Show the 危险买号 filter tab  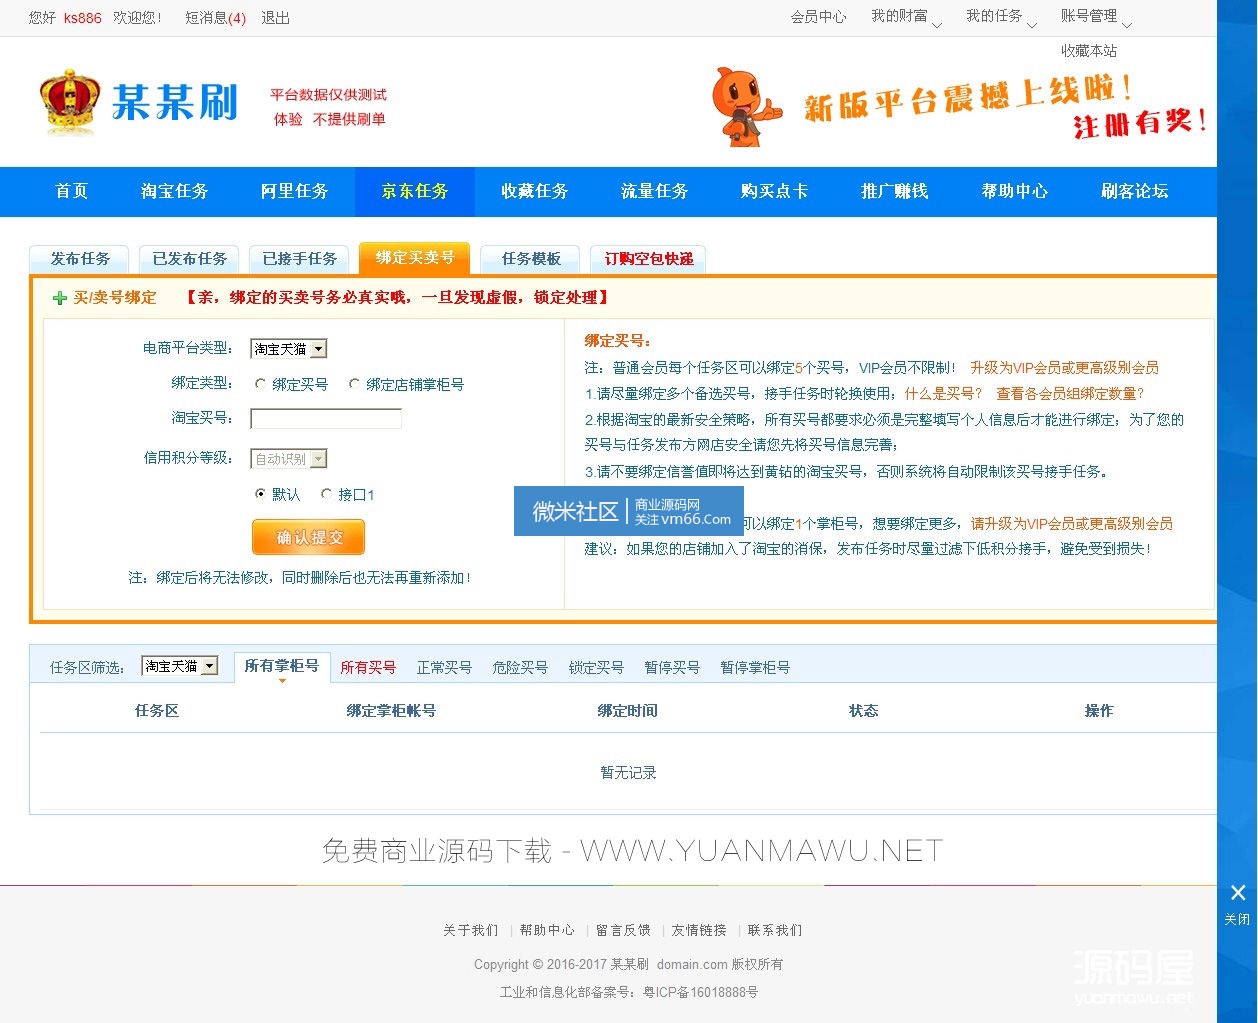click(520, 667)
